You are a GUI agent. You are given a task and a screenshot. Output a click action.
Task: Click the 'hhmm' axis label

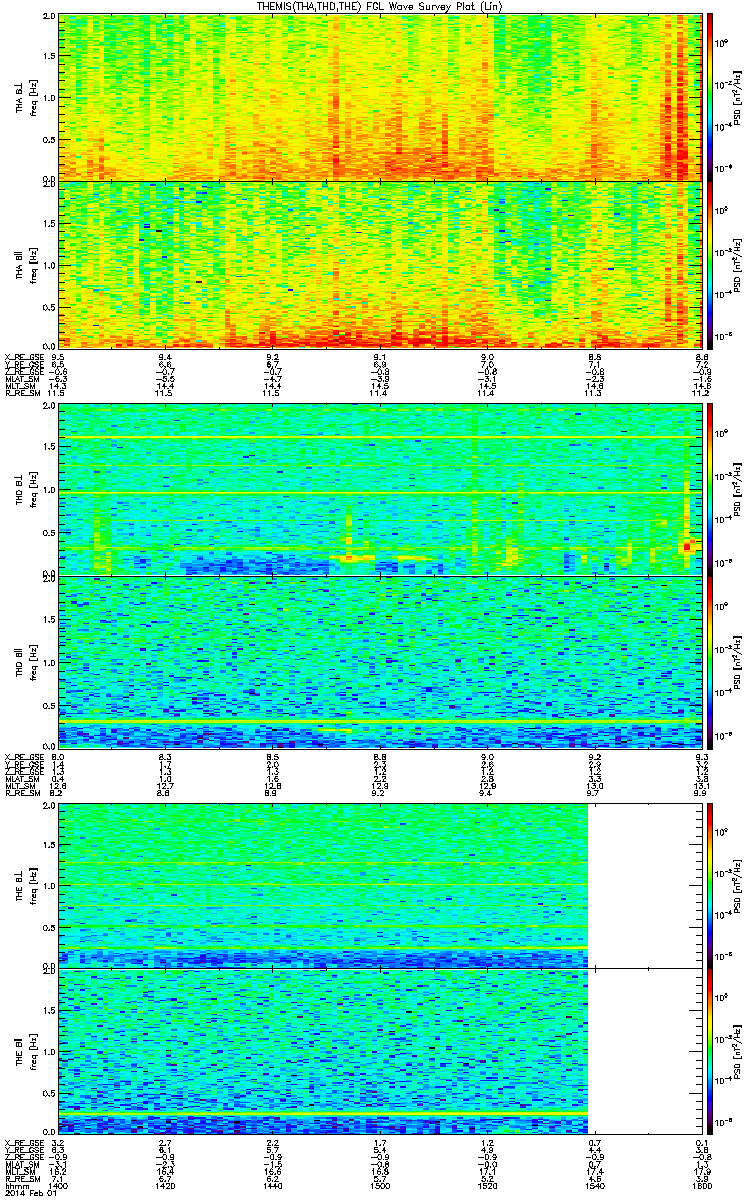(16, 1186)
